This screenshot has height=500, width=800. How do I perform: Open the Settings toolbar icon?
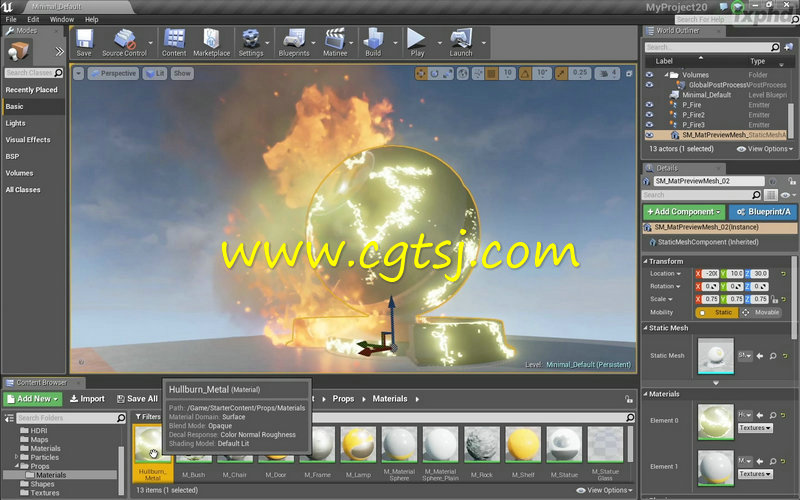click(251, 43)
